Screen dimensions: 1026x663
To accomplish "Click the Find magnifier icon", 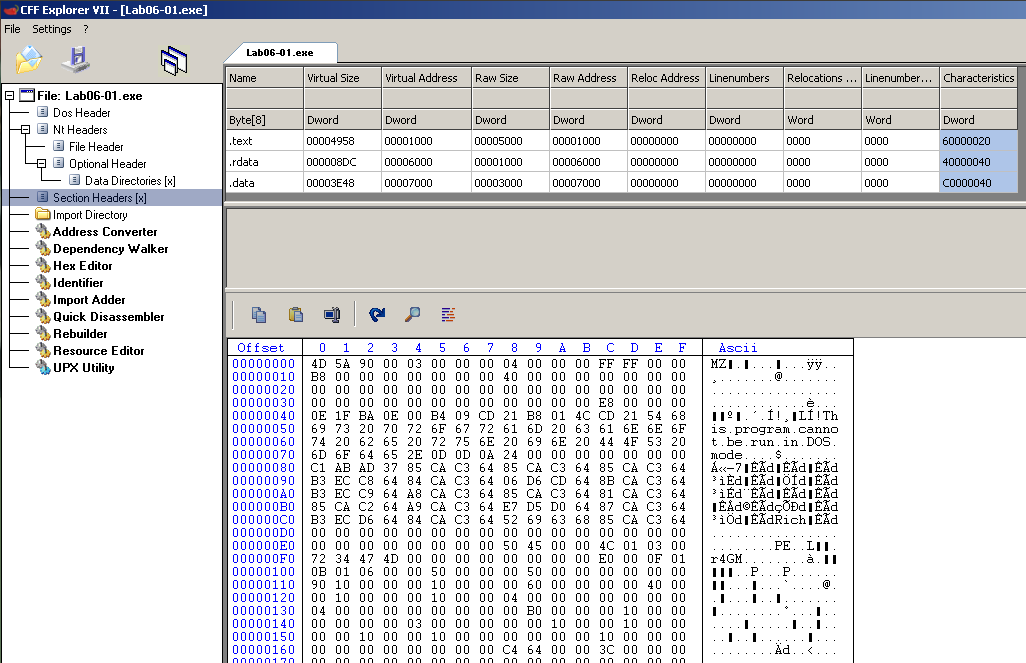I will coord(412,314).
